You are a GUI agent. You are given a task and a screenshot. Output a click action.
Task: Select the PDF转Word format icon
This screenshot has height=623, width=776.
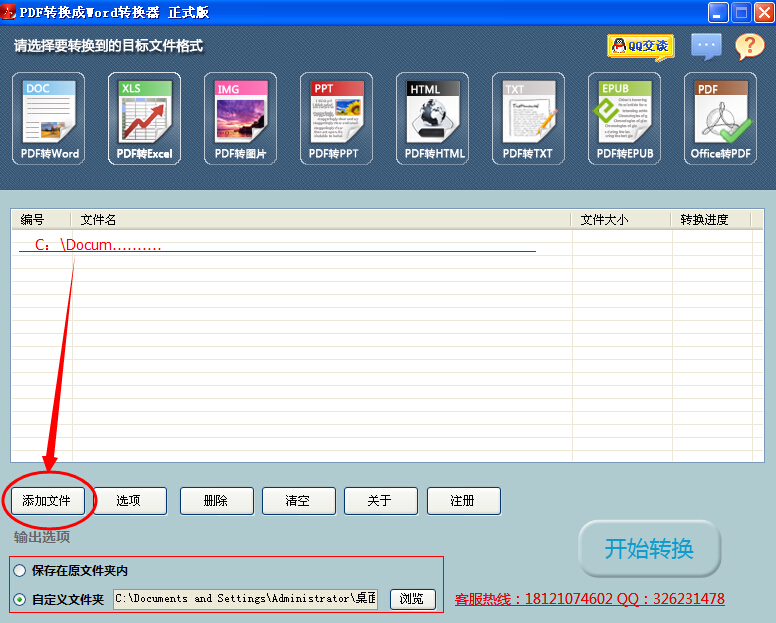48,118
